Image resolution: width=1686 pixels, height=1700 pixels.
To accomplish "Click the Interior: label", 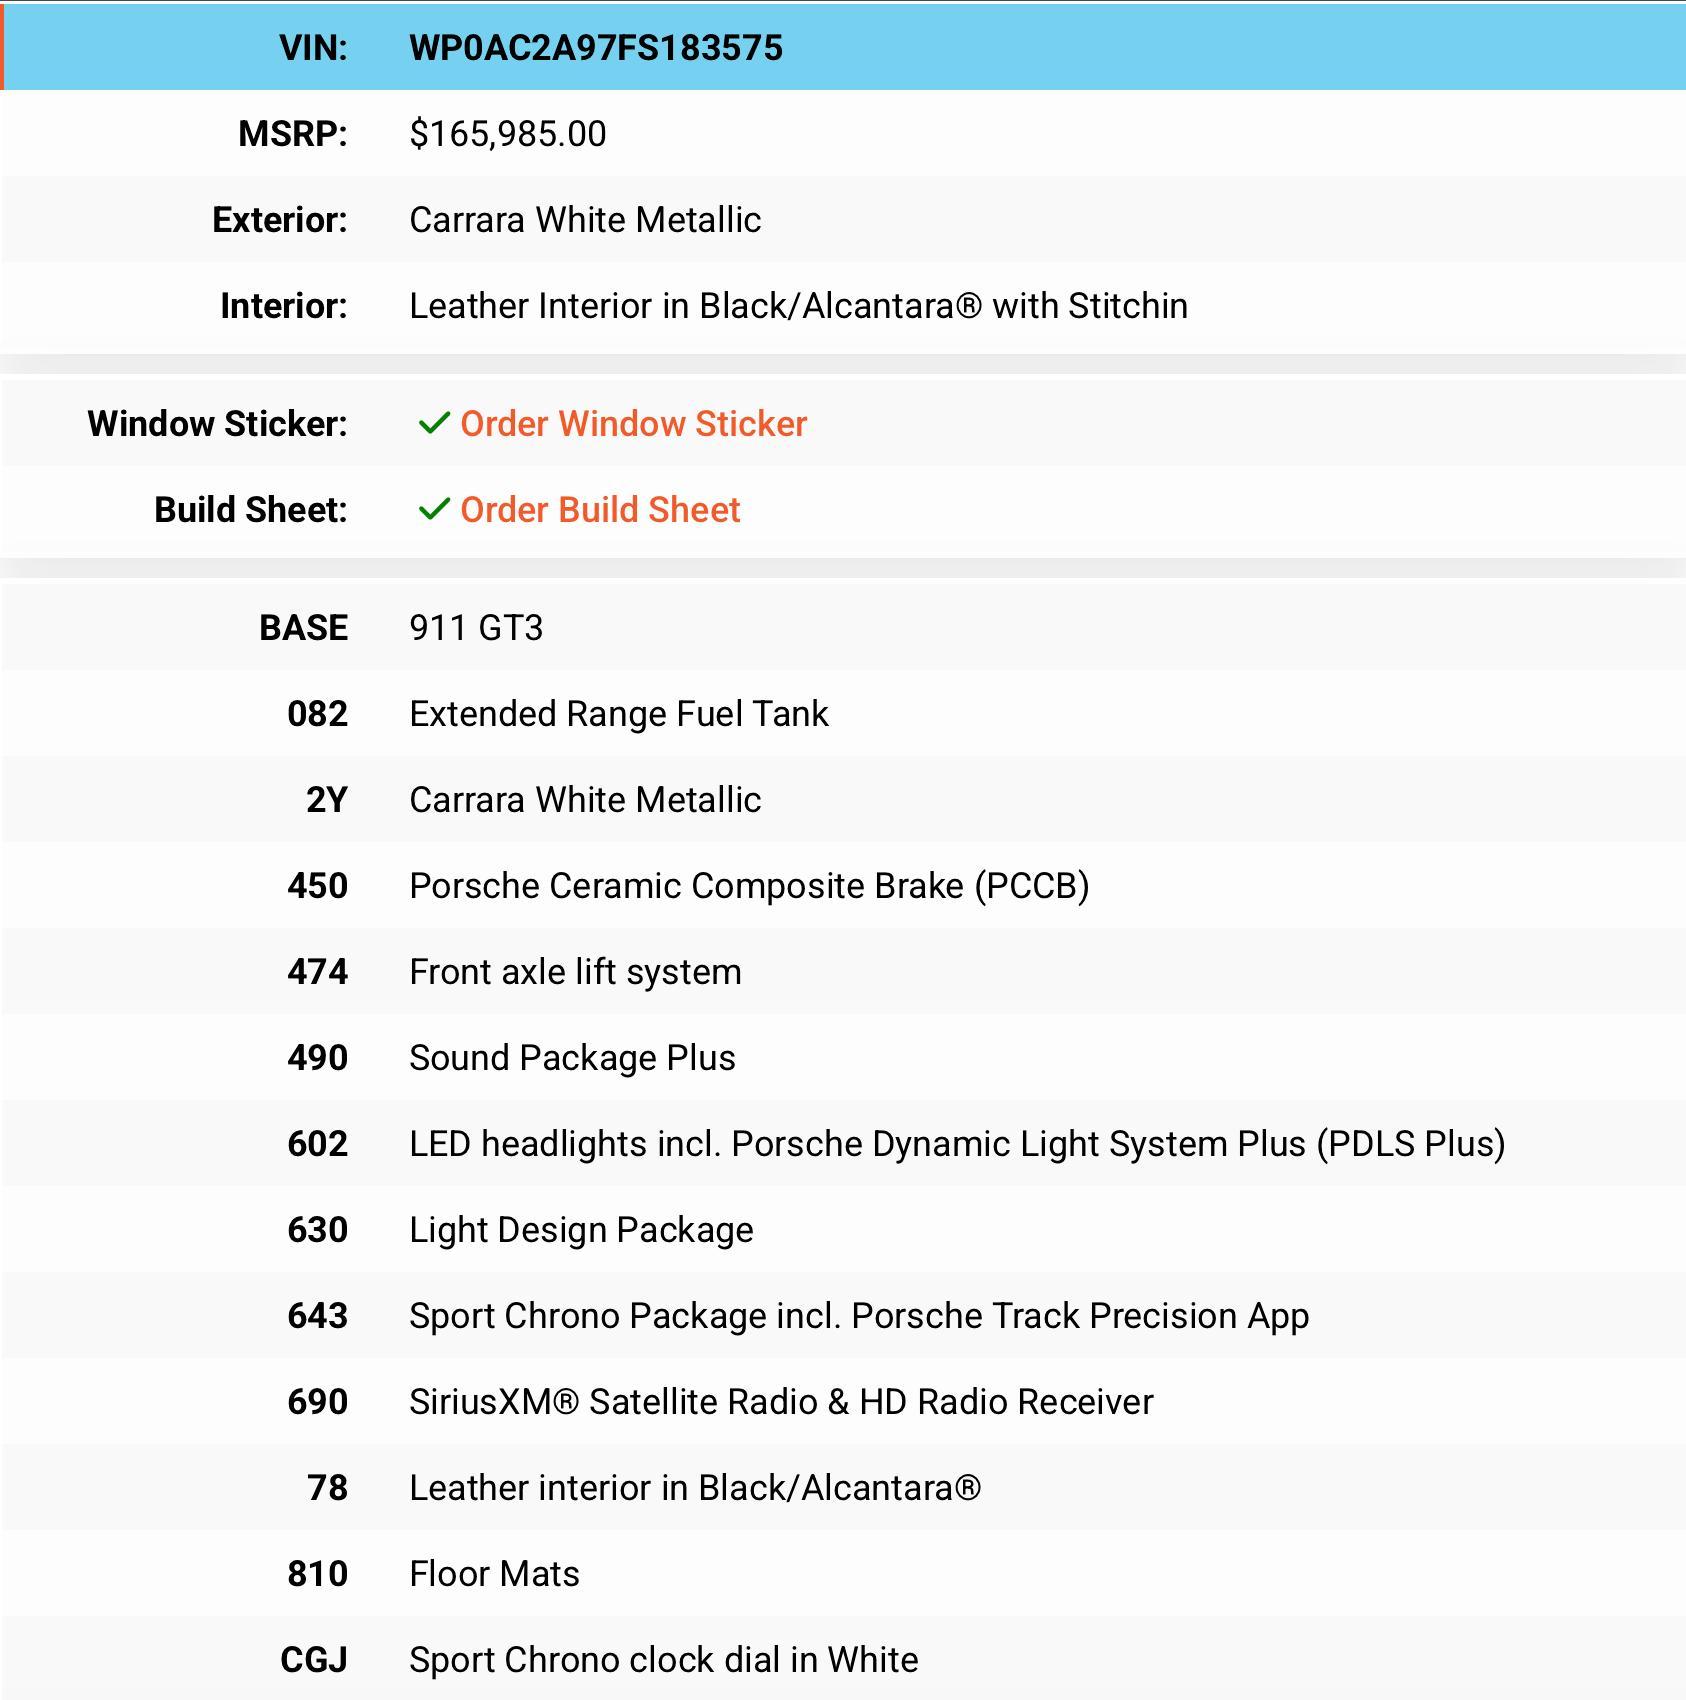I will coord(284,306).
